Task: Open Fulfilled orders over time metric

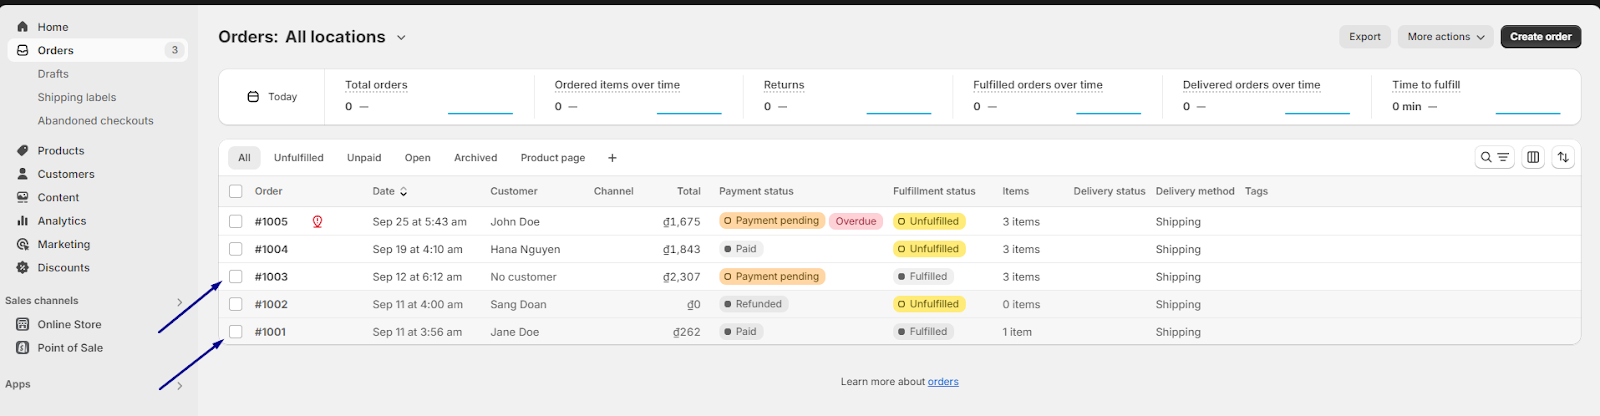Action: [x=1057, y=97]
